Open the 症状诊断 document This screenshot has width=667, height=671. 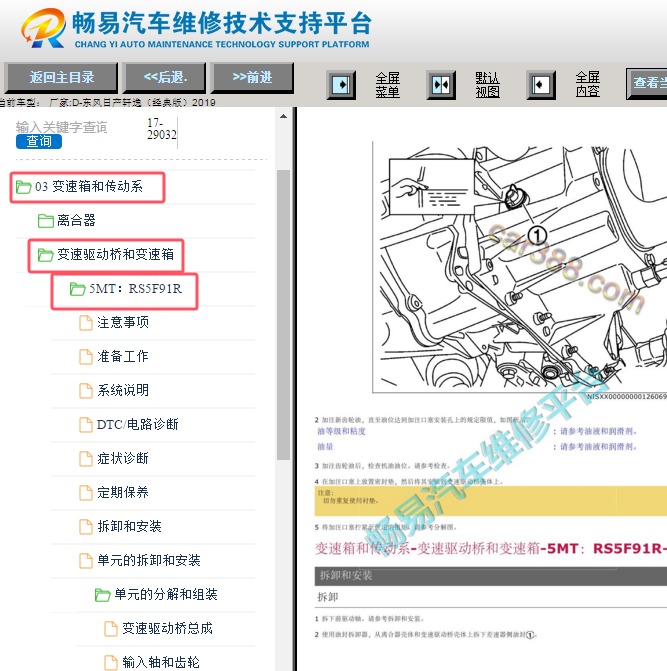pos(122,458)
